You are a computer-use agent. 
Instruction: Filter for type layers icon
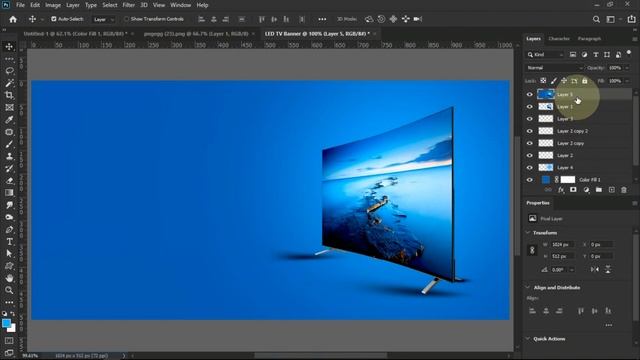click(x=596, y=55)
